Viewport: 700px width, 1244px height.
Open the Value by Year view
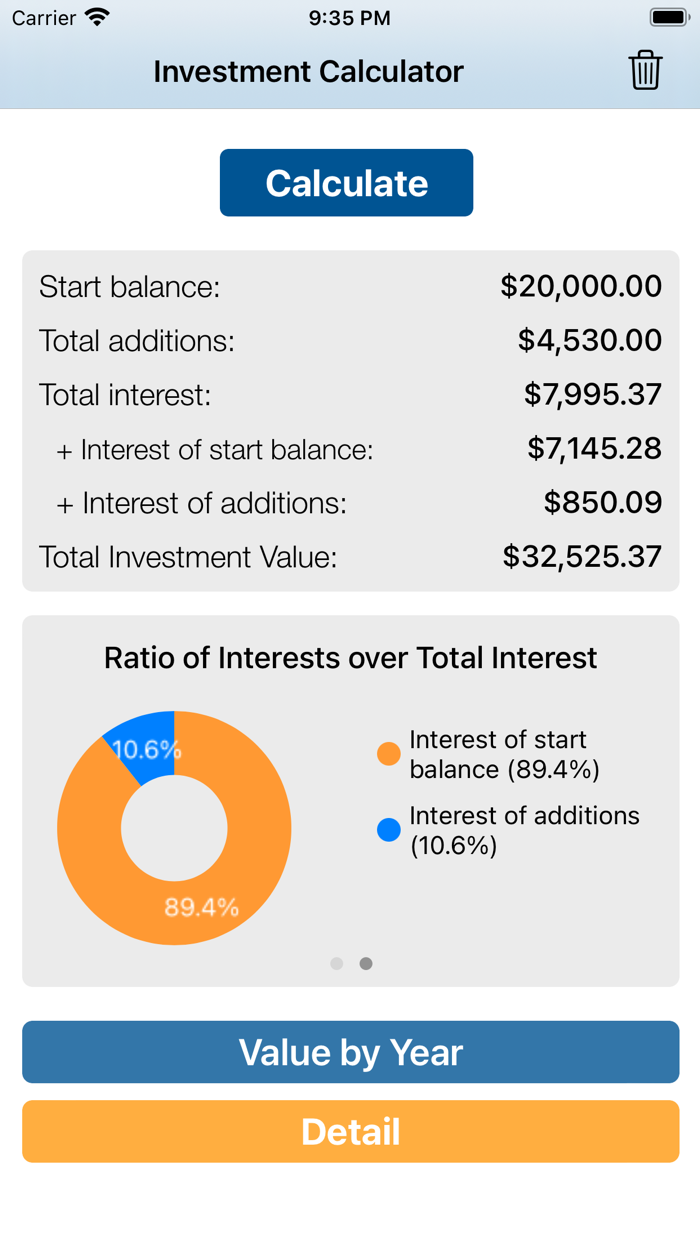350,1052
